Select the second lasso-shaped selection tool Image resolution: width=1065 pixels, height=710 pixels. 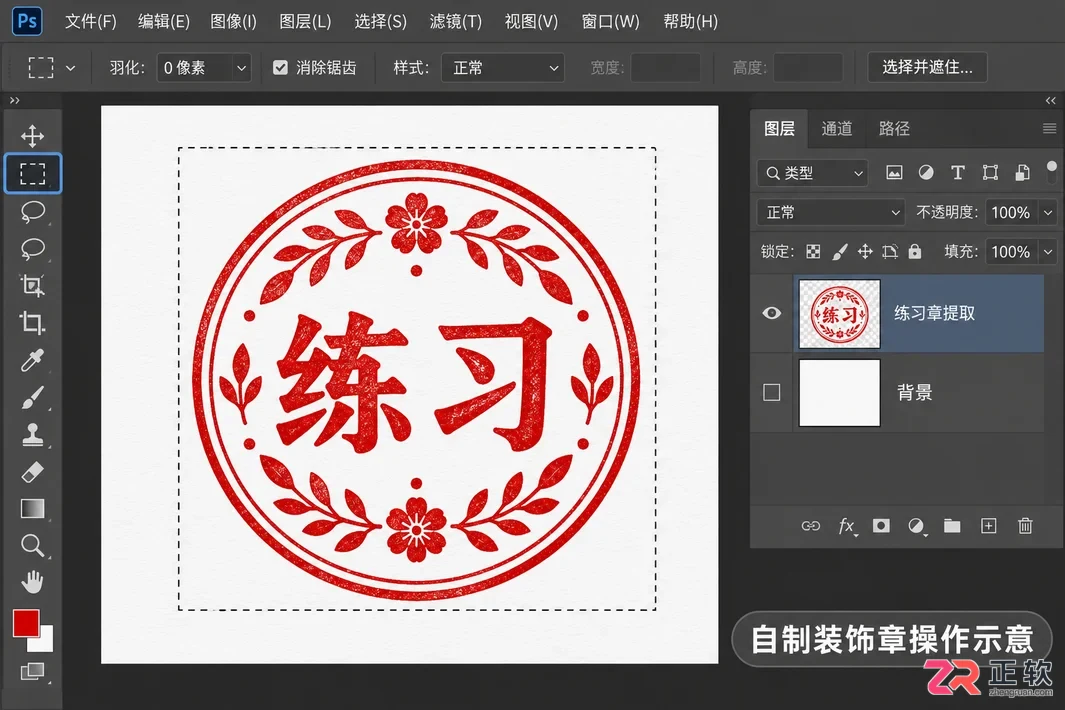point(33,249)
